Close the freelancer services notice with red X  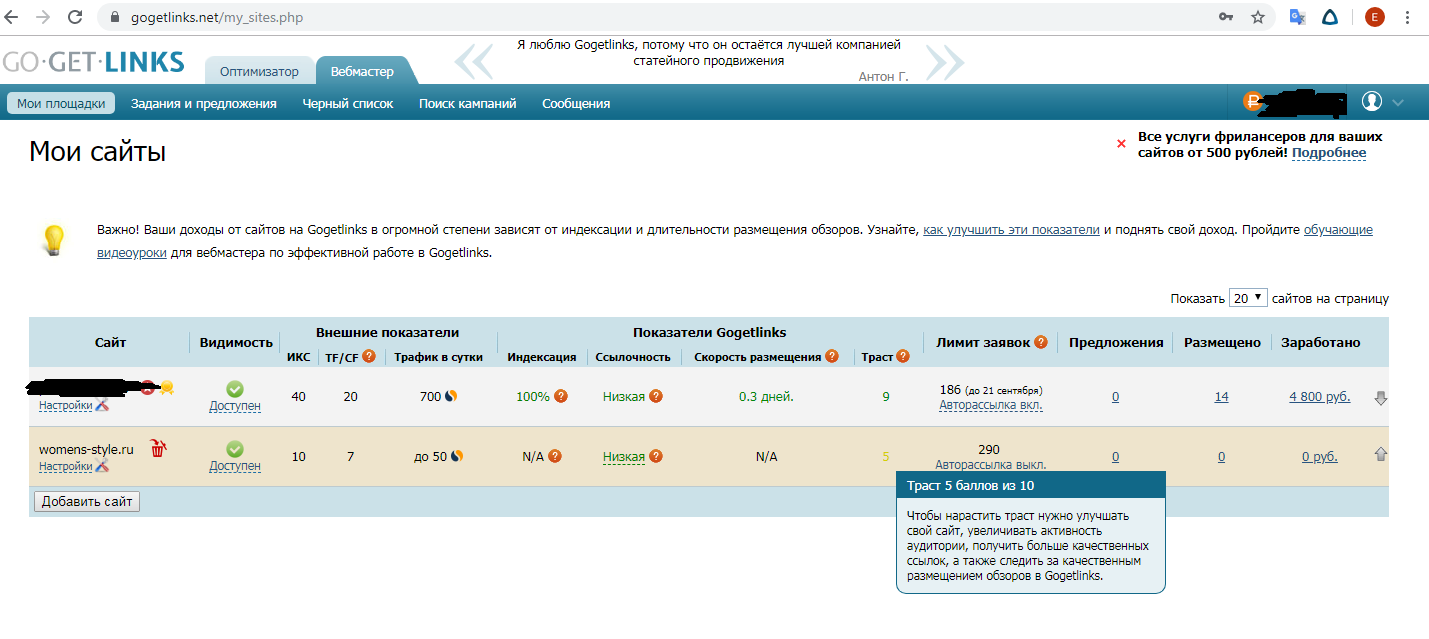[x=1121, y=144]
